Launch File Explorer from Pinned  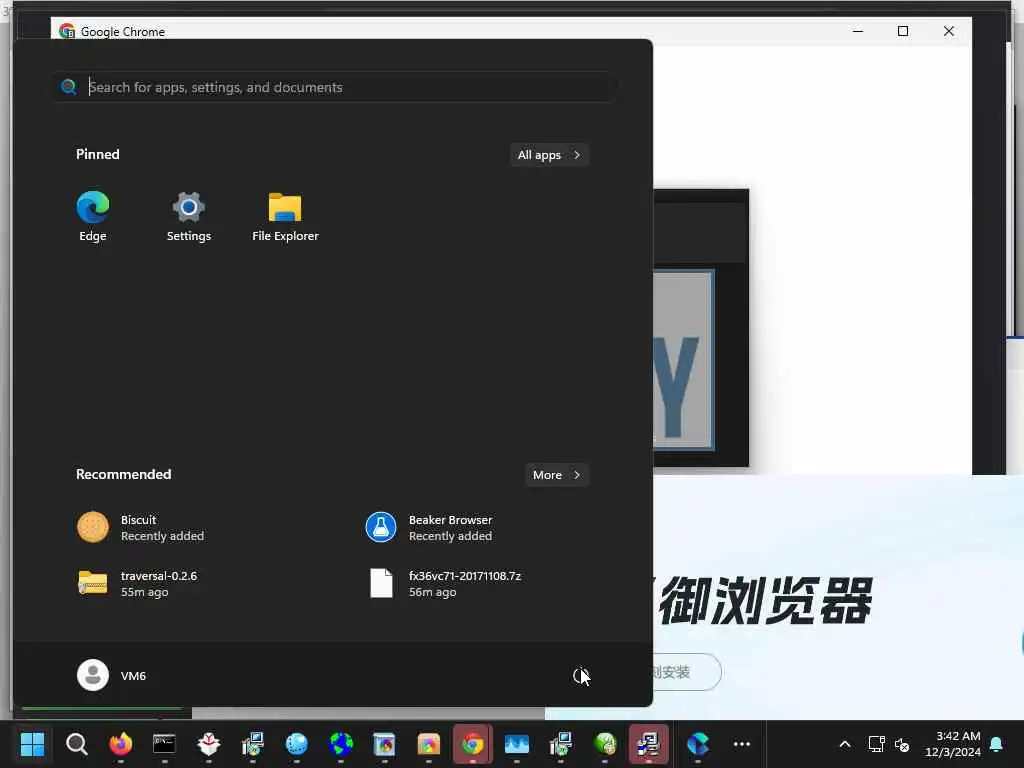pyautogui.click(x=285, y=216)
